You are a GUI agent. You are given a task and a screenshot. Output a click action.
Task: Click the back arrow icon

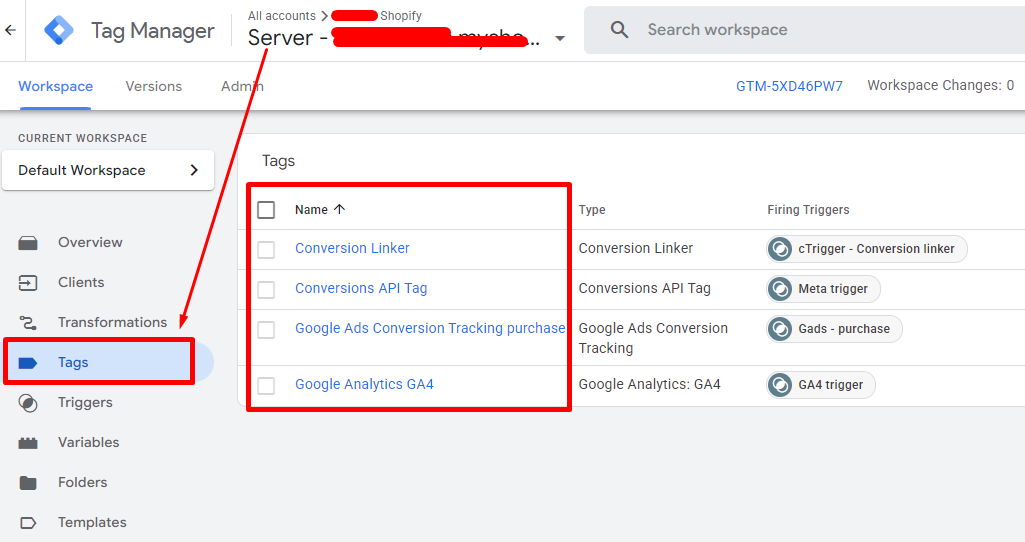(x=10, y=30)
